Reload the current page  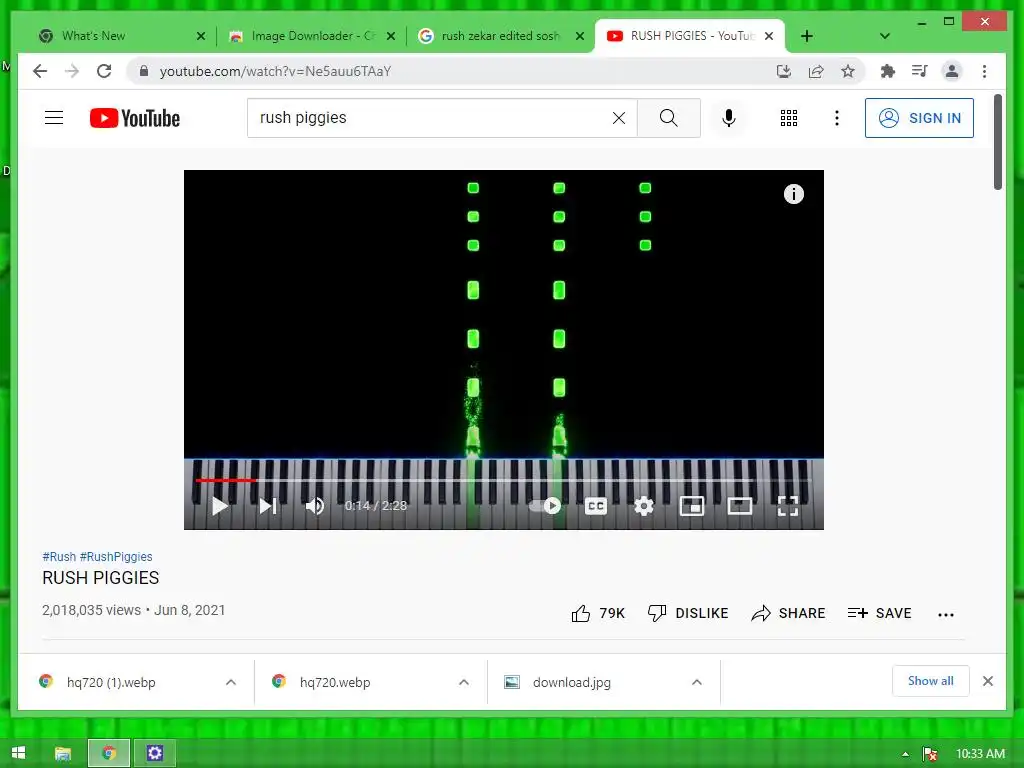[x=104, y=71]
